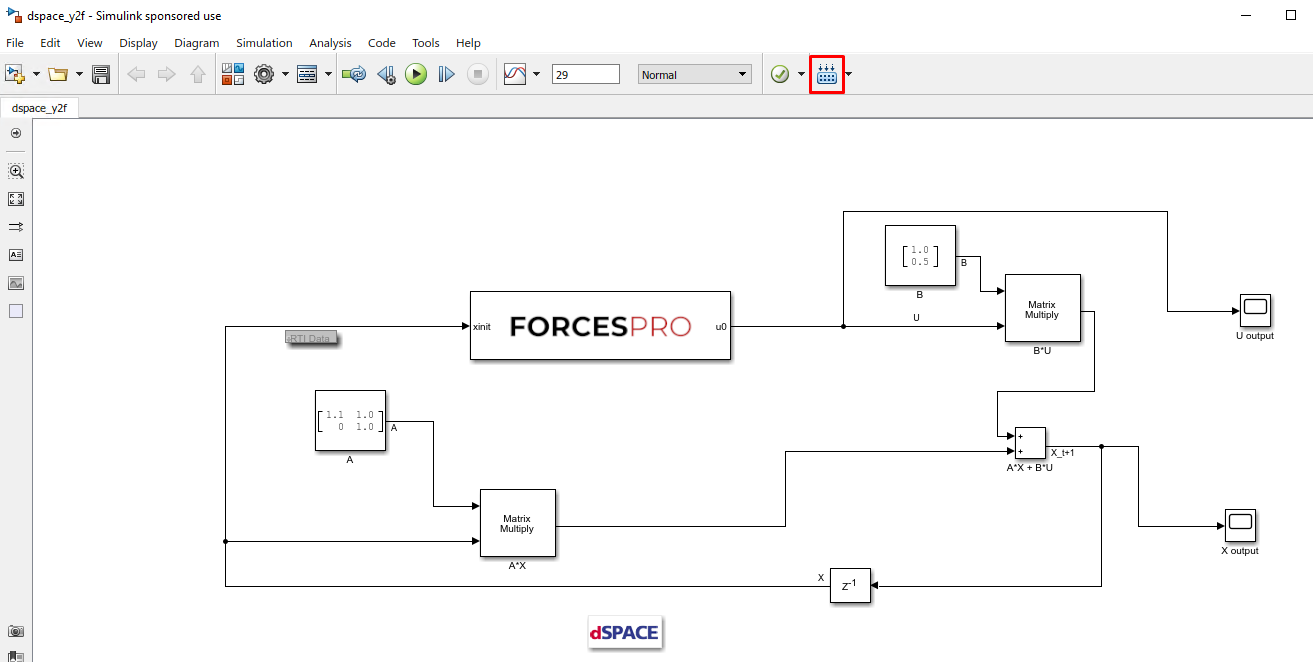The width and height of the screenshot is (1313, 662).
Task: Open the Diagram menu
Action: (x=196, y=43)
